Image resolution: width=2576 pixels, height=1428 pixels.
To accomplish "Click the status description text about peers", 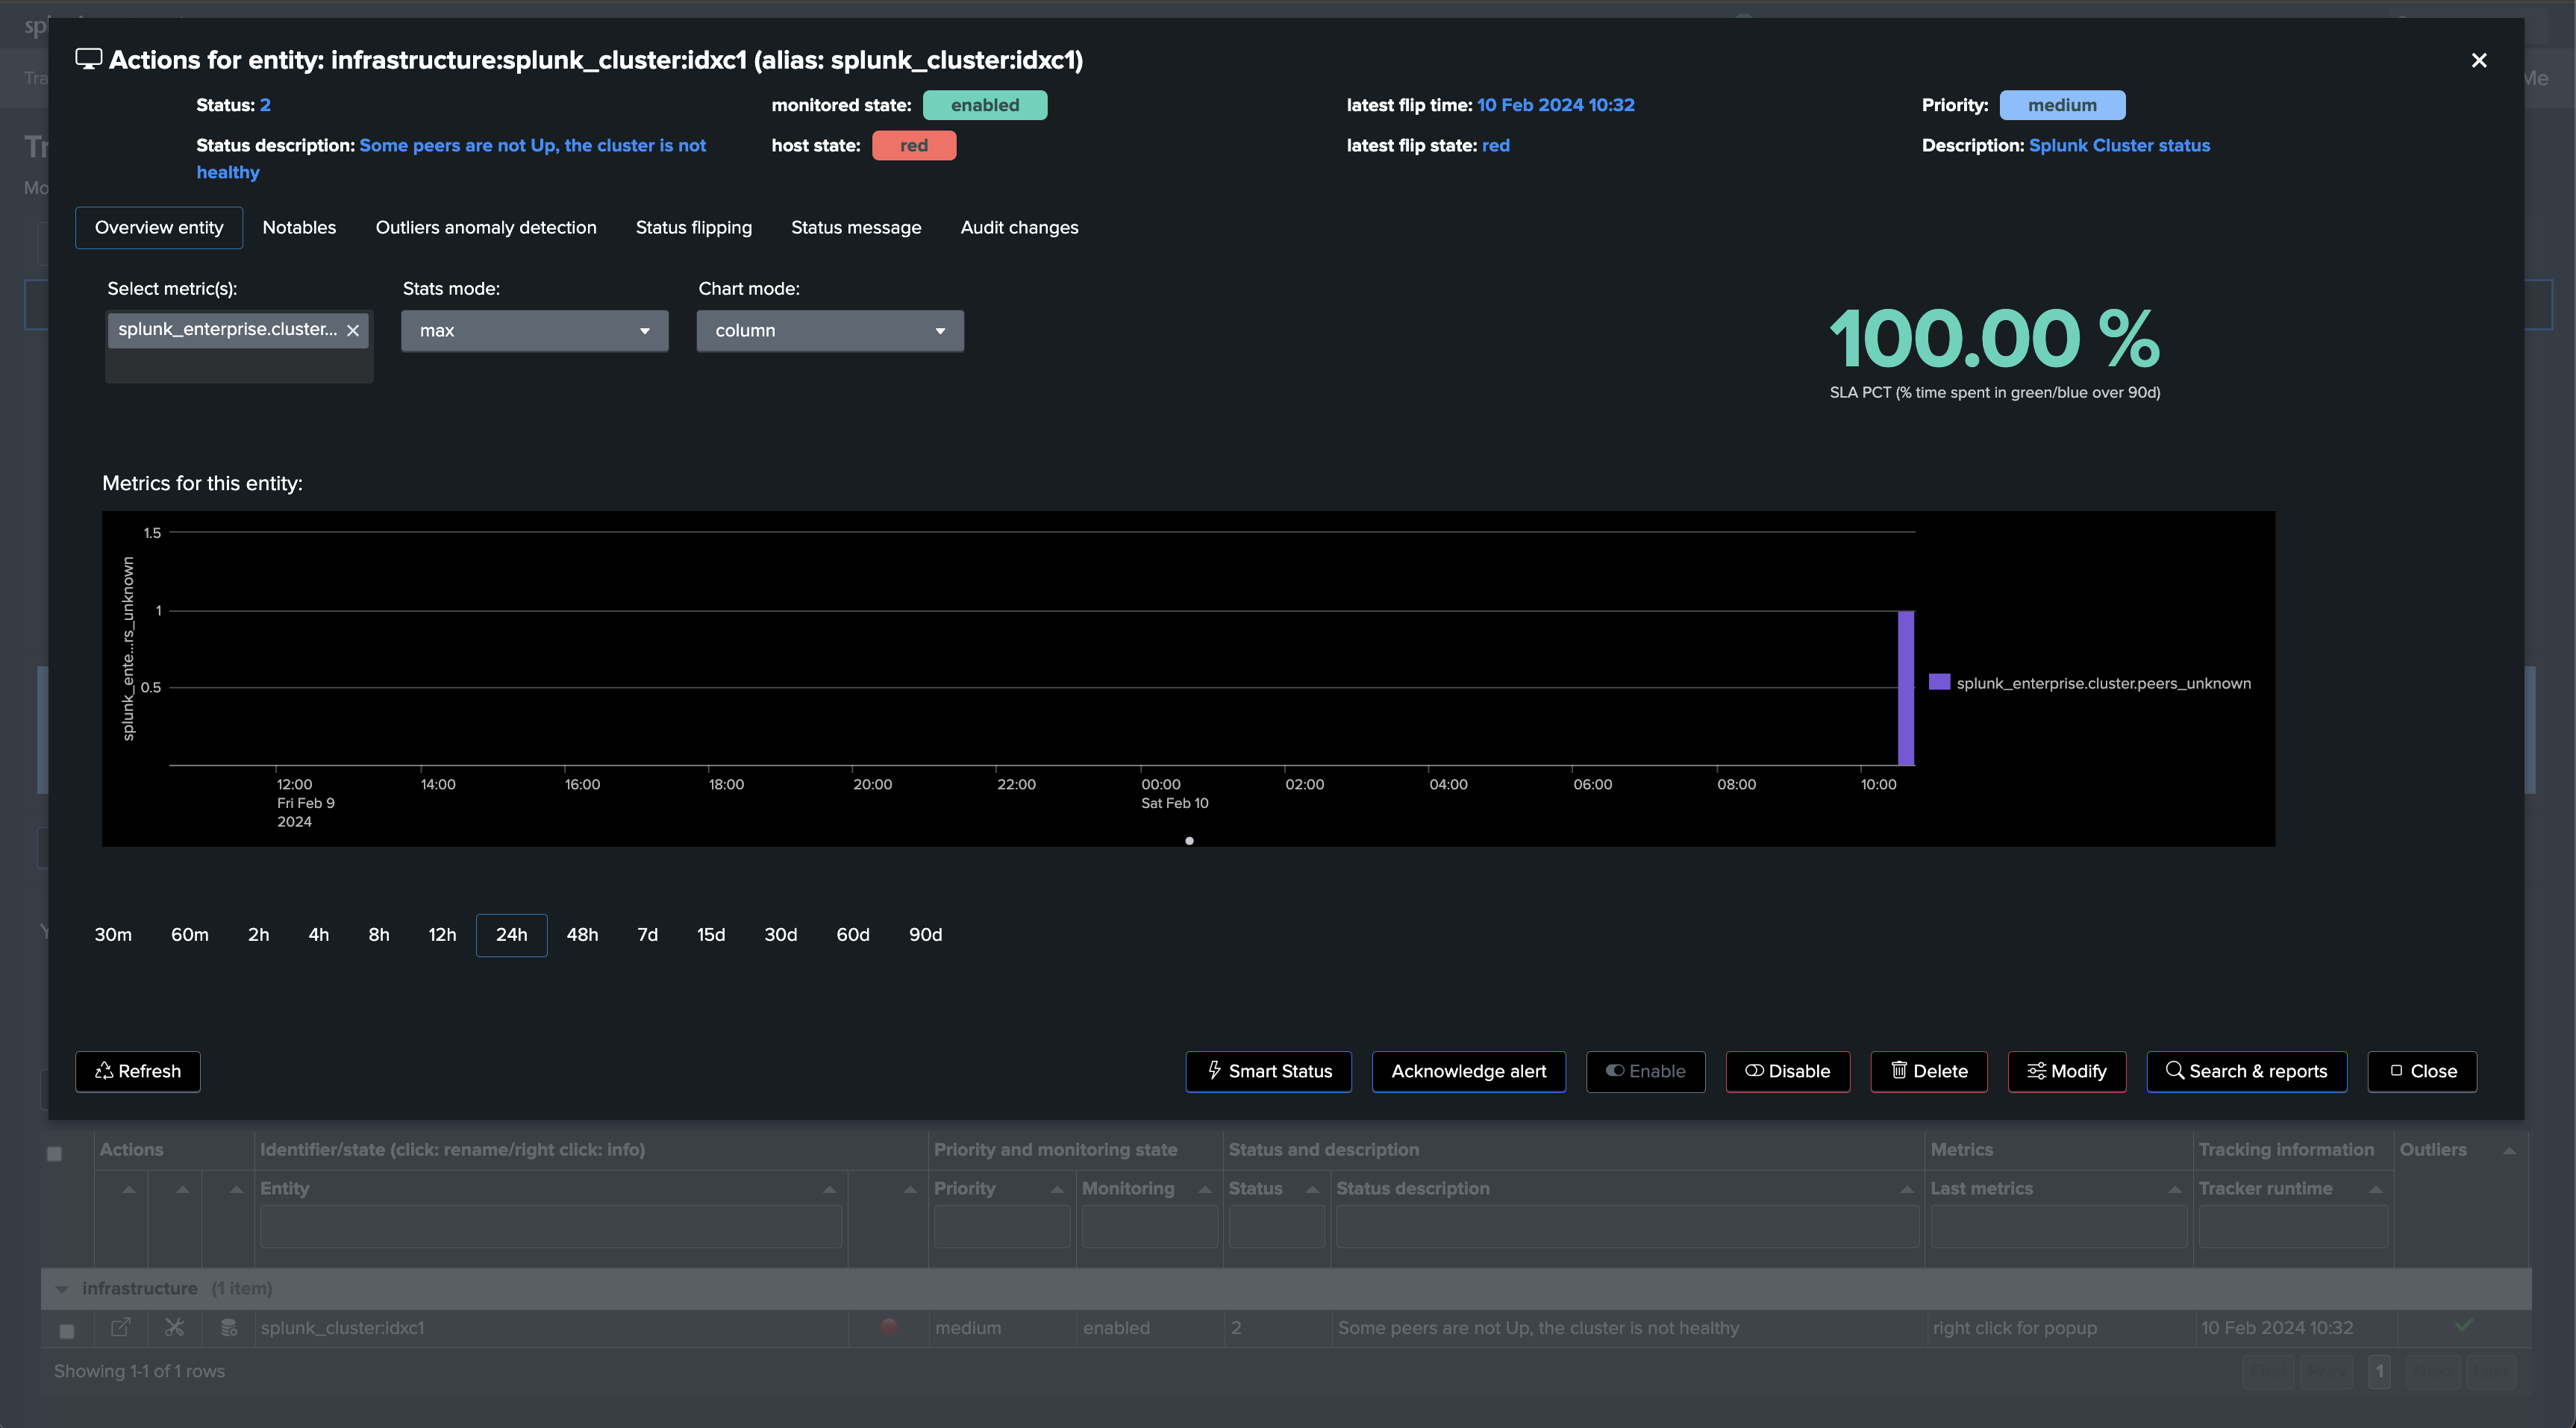I will click(x=451, y=159).
